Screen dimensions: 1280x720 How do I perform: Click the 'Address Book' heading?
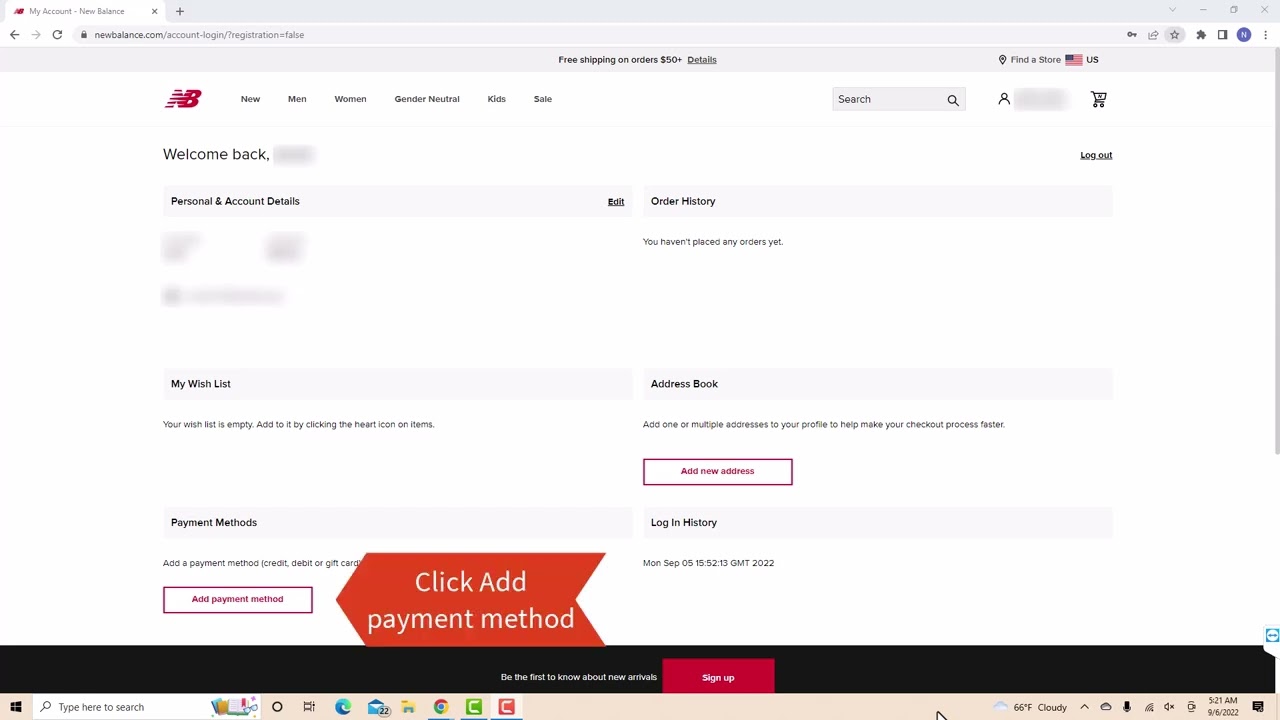coord(684,384)
